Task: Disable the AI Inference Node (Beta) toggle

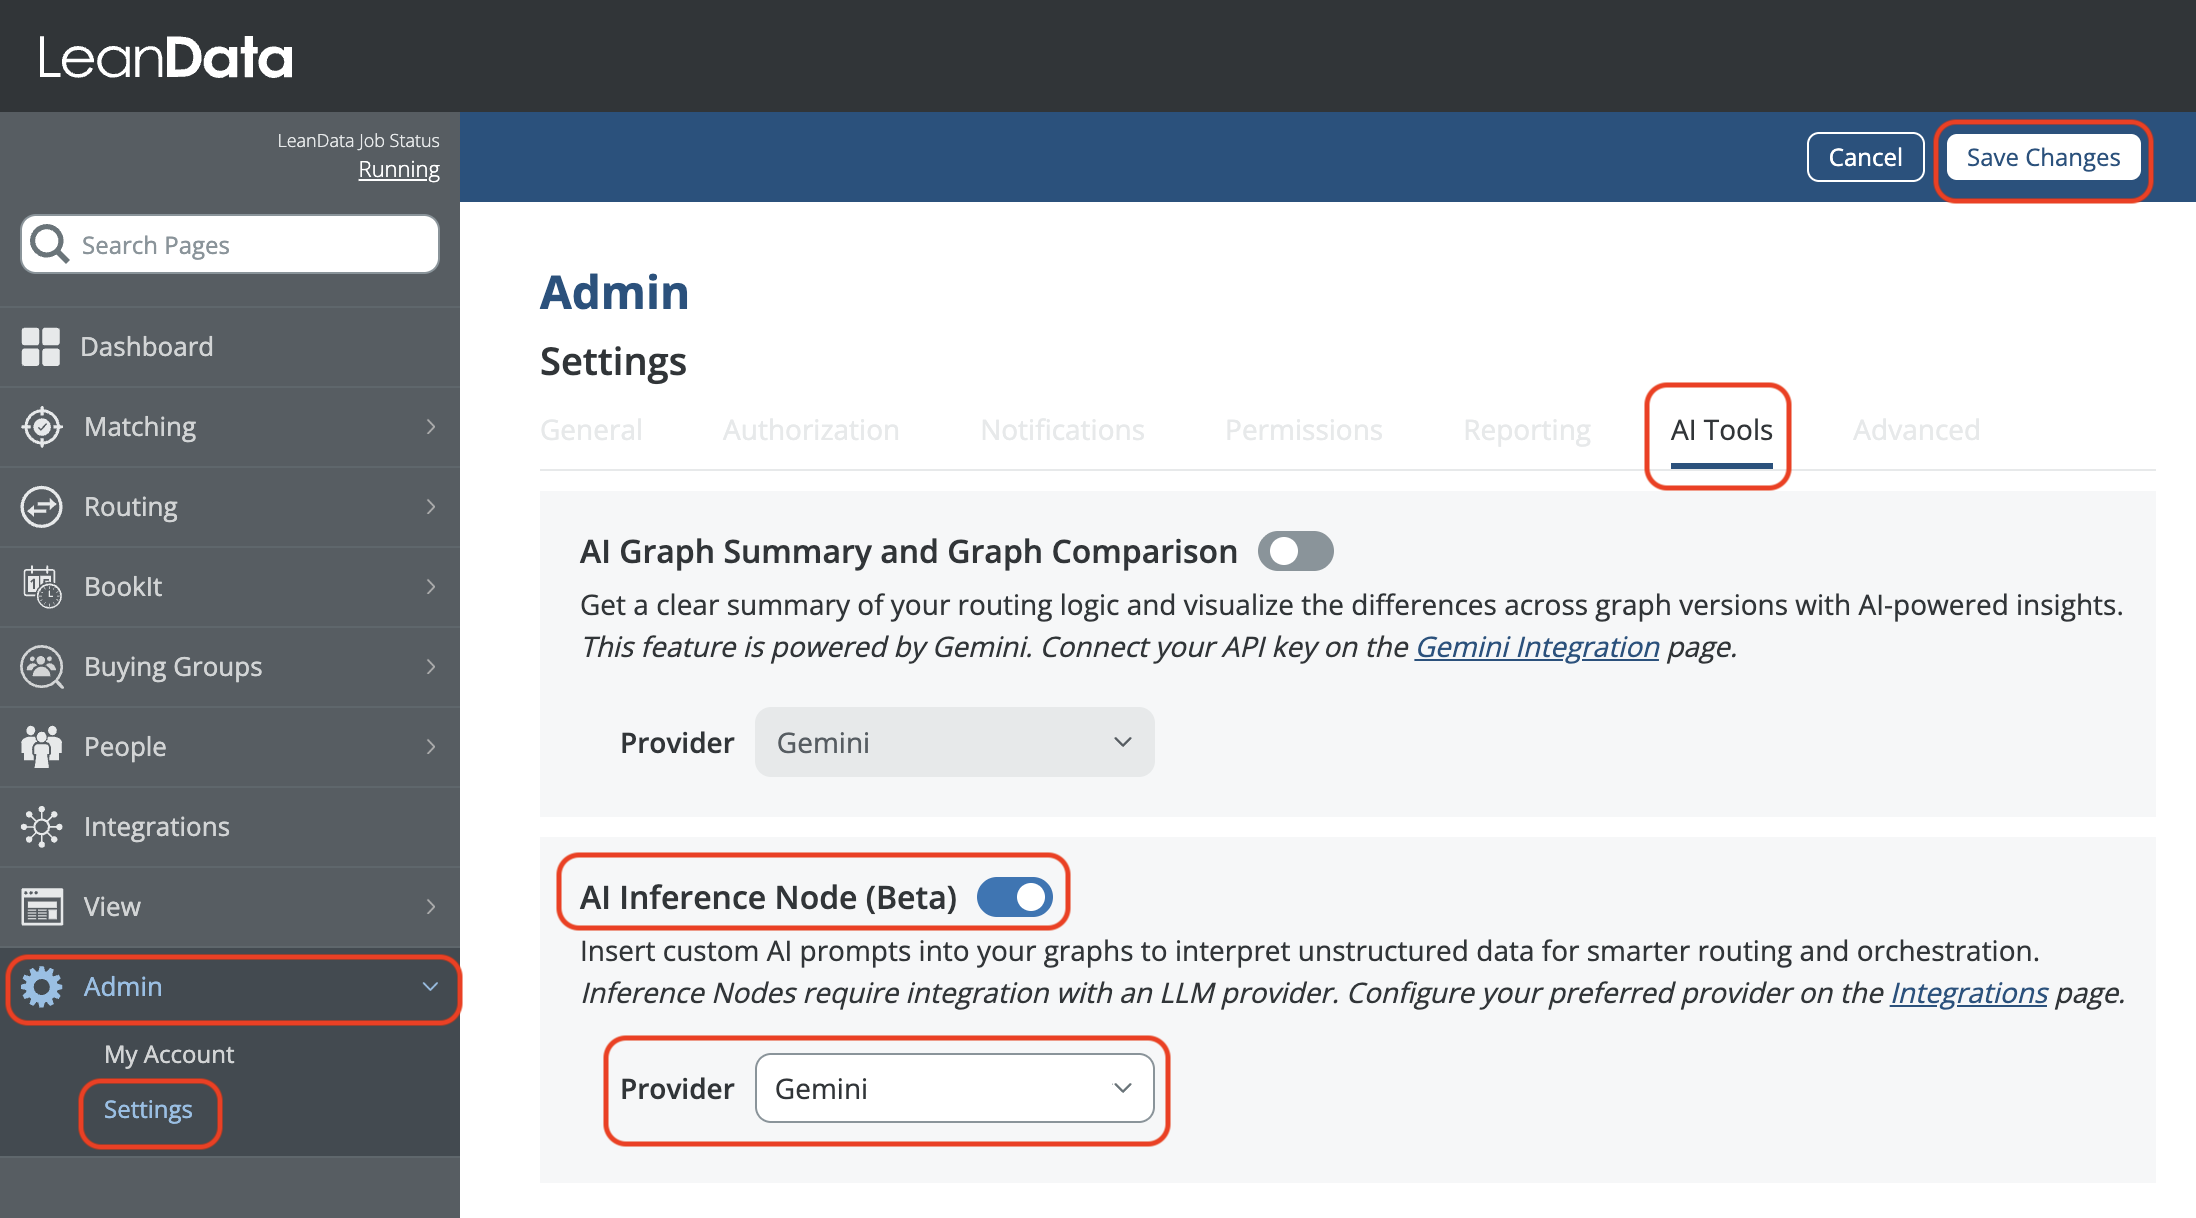Action: 1014,897
